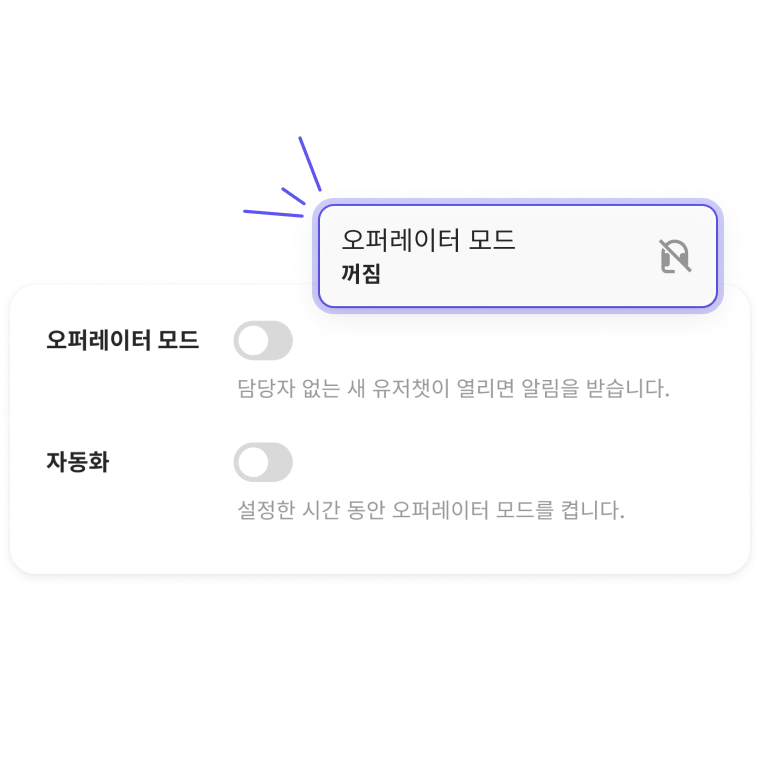The height and width of the screenshot is (760, 760).
Task: Click the short middle purple spark line
Action: pos(293,196)
